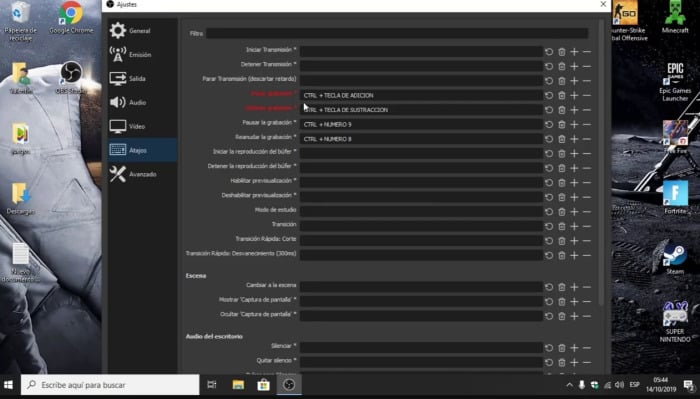Viewport: 700px width, 399px height.
Task: Select the OBS Studio desktop shortcut
Action: 71,78
